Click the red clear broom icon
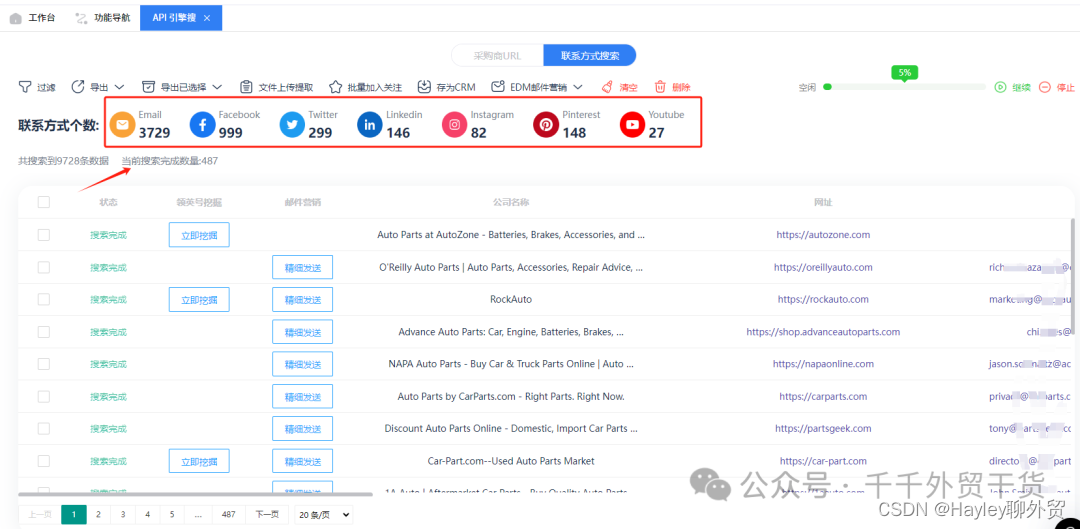Image resolution: width=1080 pixels, height=529 pixels. coord(607,87)
